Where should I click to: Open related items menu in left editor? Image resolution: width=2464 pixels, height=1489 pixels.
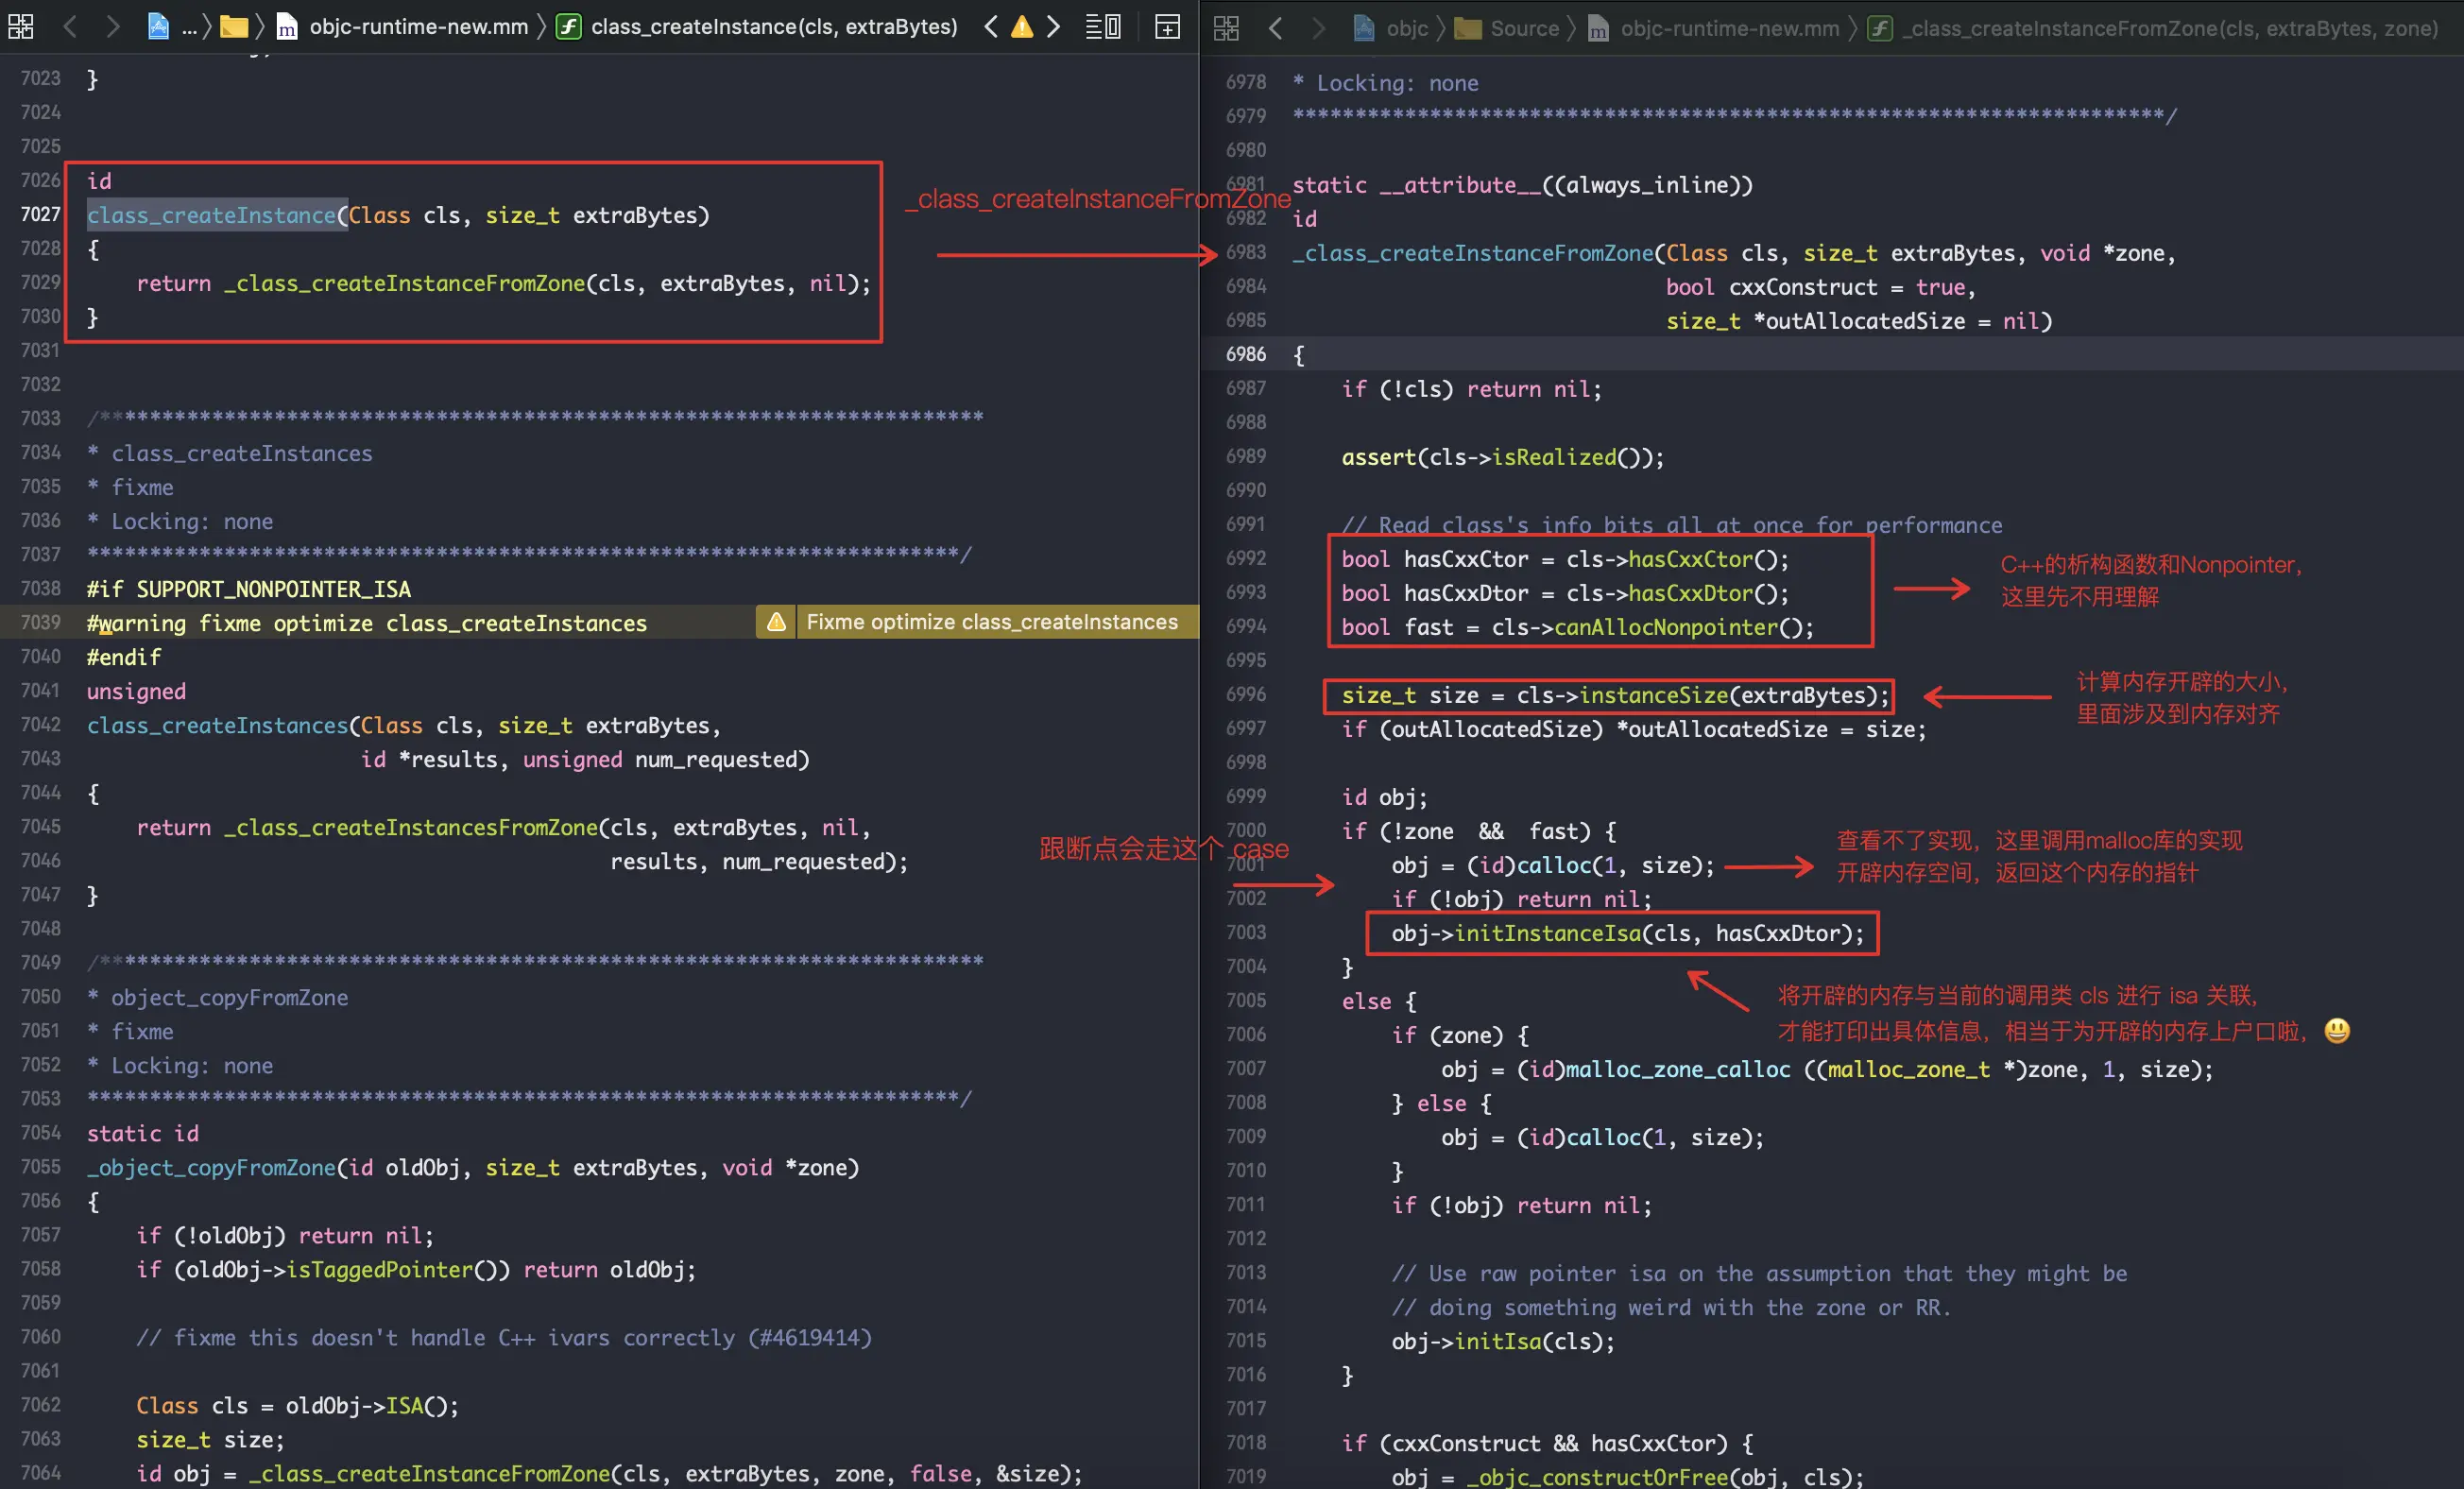coord(20,27)
